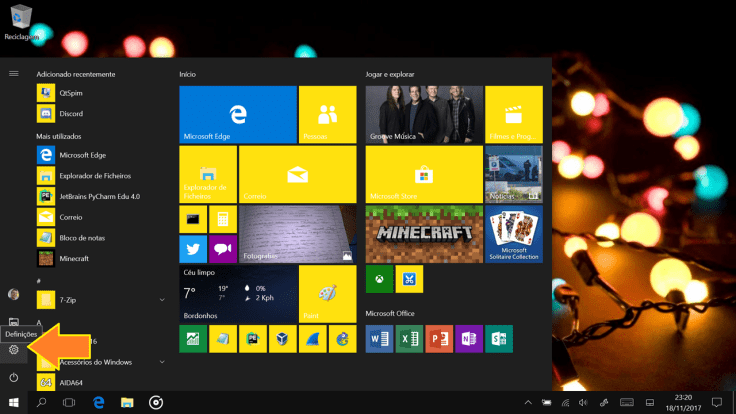Open the Excel tile

point(408,338)
